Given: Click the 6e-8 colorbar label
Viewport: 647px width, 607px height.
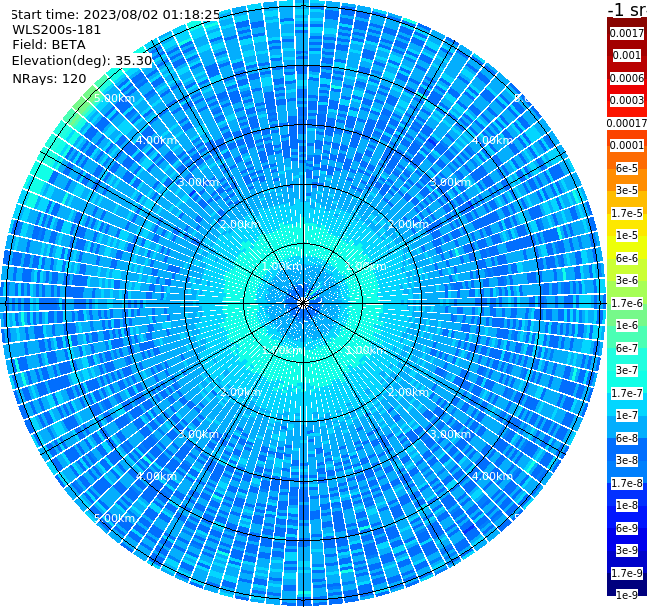Looking at the screenshot, I should 627,438.
